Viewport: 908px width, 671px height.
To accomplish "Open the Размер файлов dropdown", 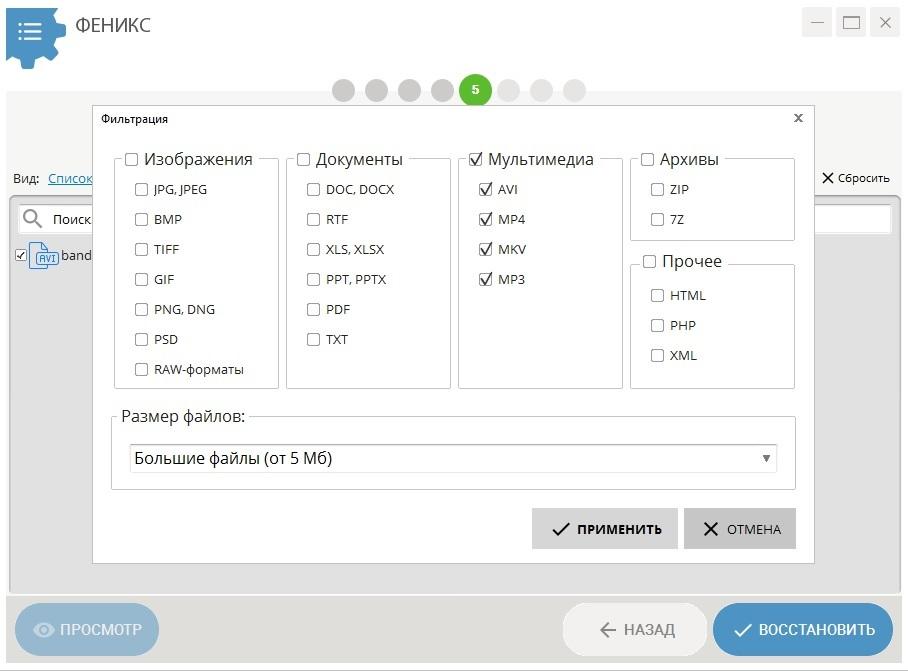I will point(453,459).
